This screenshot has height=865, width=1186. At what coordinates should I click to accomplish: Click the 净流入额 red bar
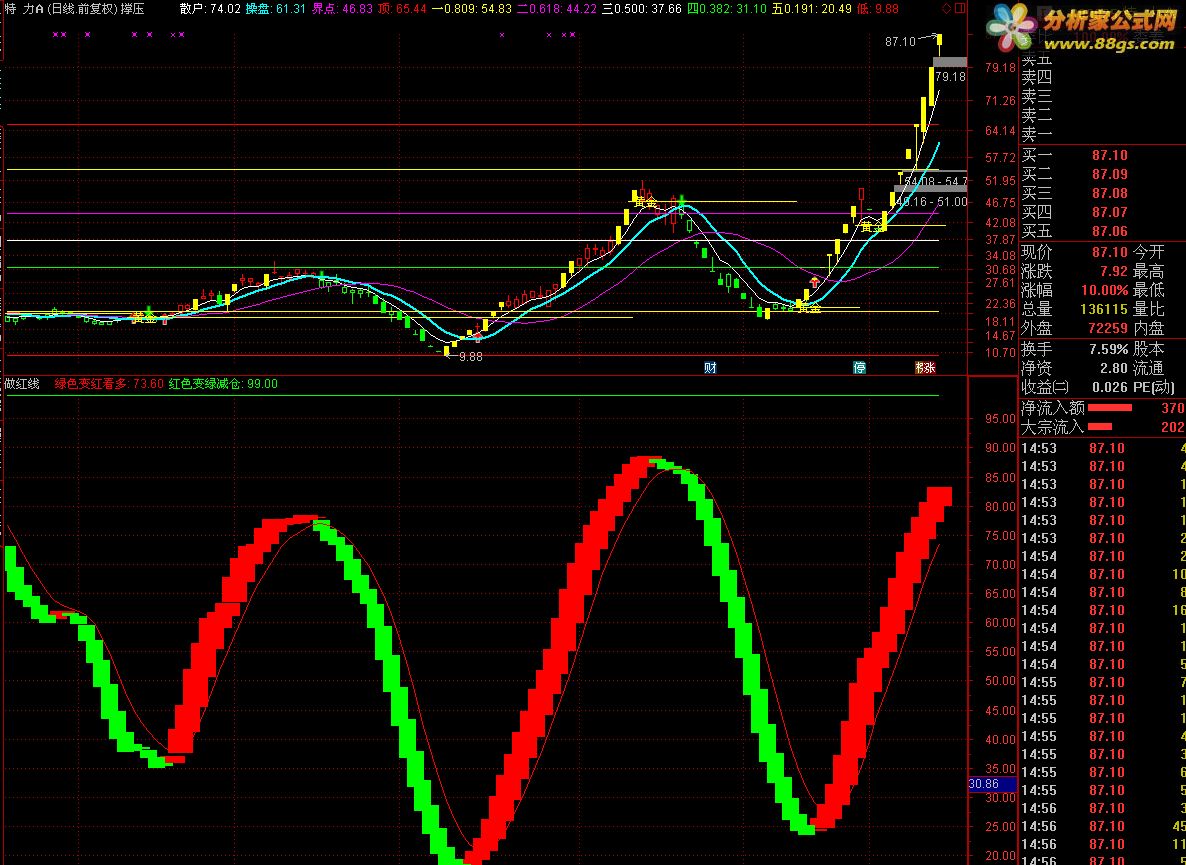[x=1110, y=408]
